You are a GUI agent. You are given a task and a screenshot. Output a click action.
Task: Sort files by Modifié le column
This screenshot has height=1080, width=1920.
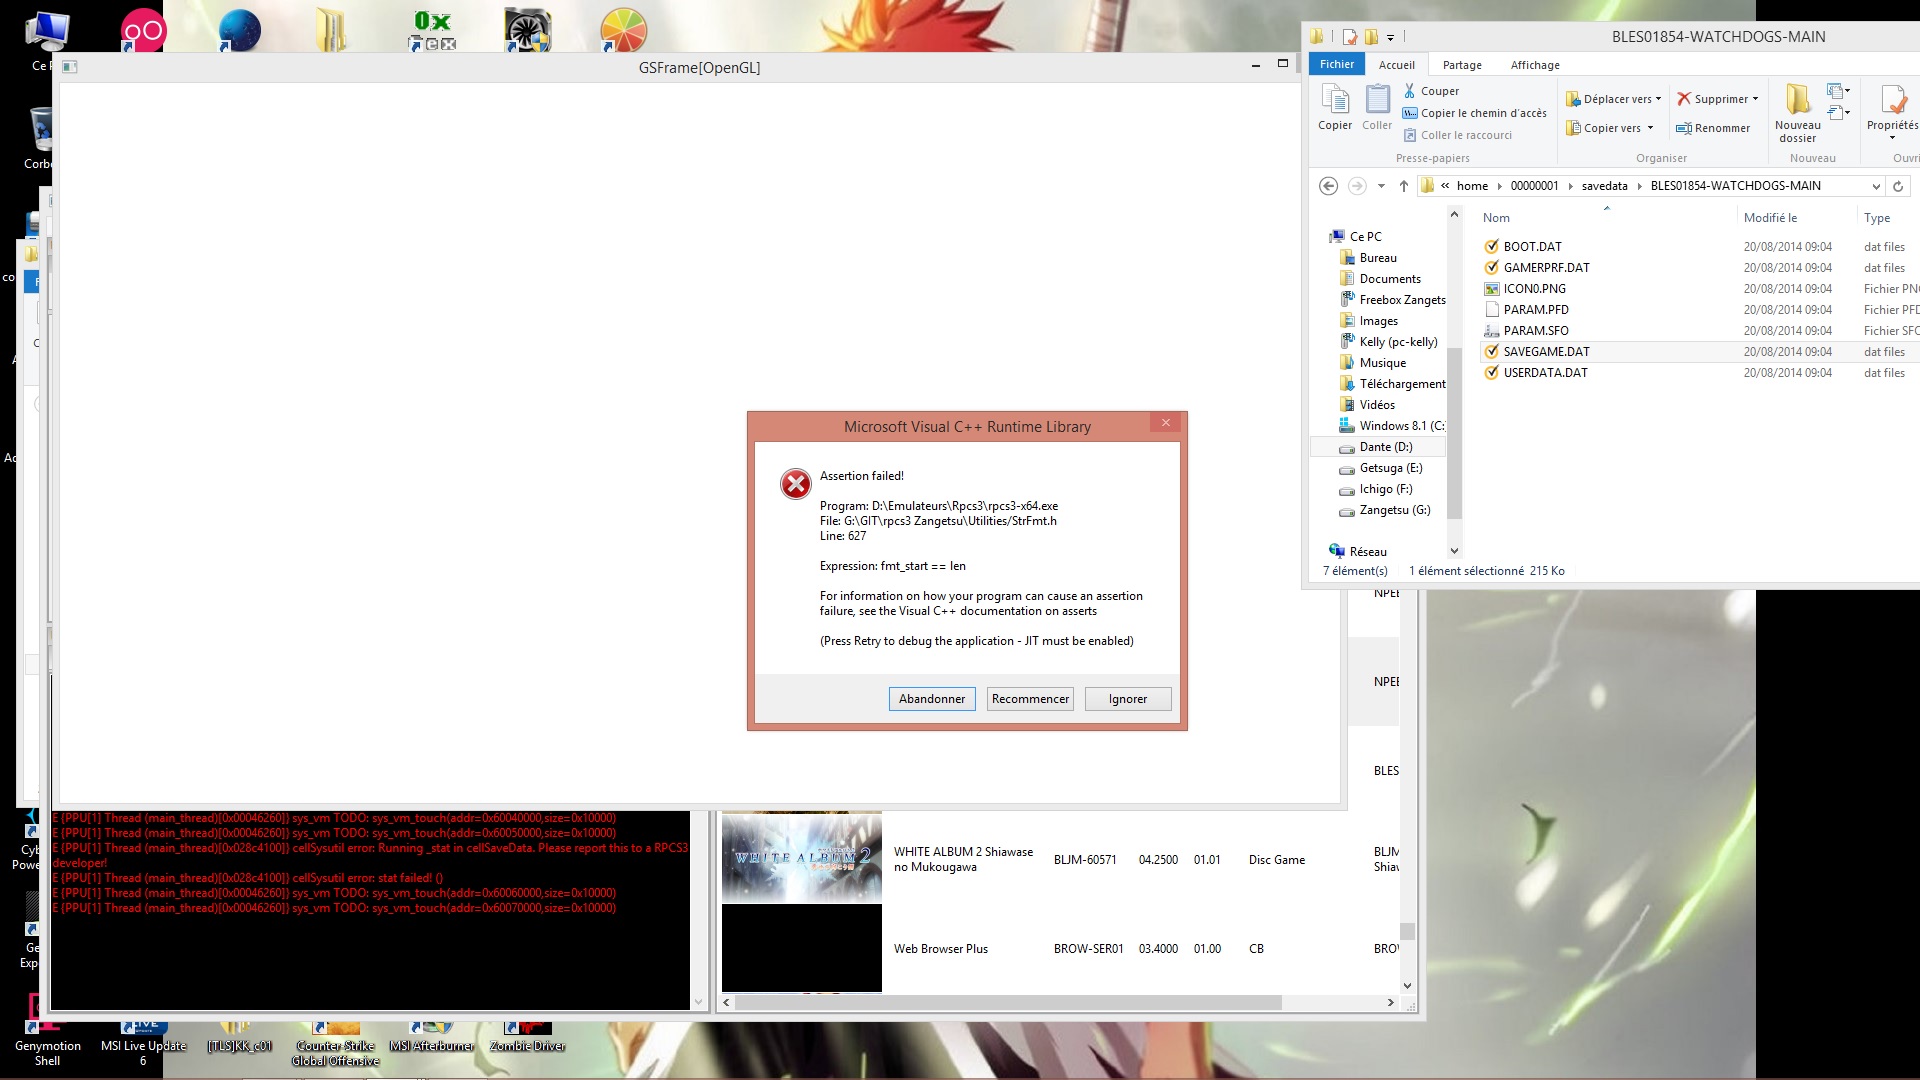(1770, 218)
